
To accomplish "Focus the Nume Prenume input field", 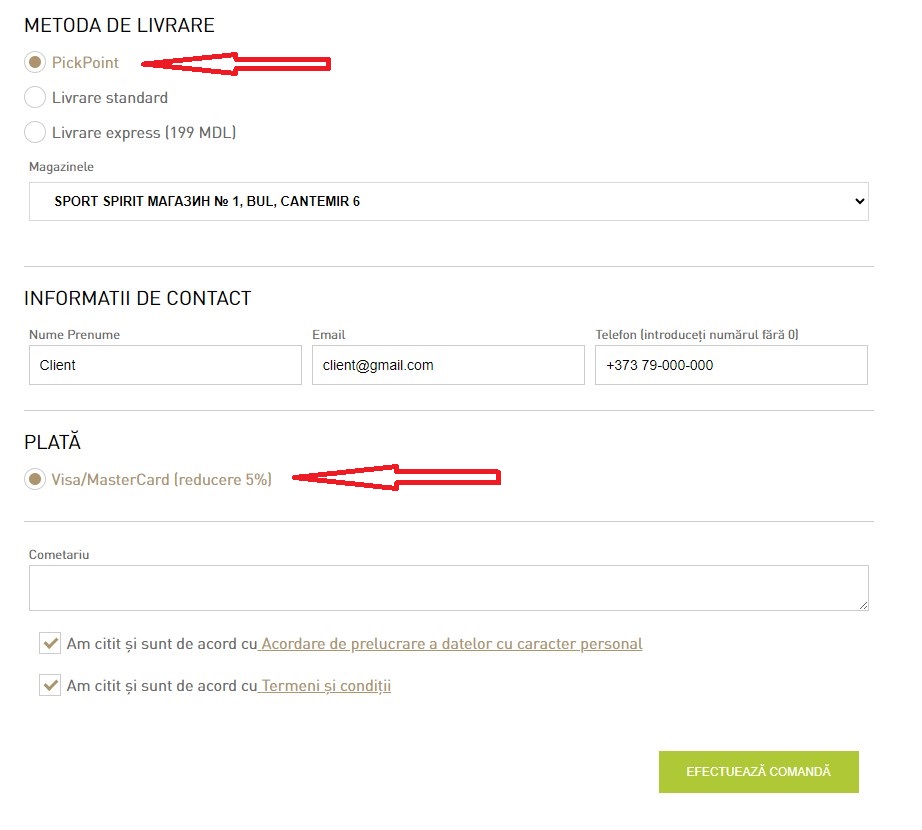I will click(165, 365).
